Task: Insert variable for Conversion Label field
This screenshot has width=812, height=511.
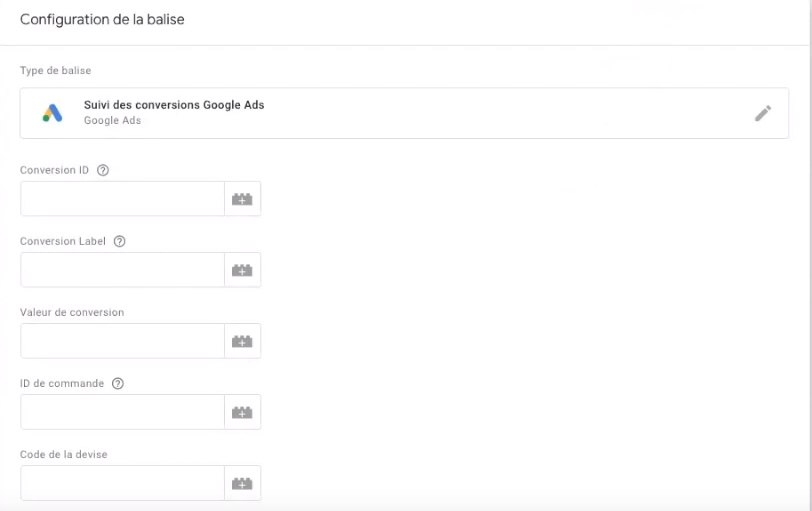Action: pyautogui.click(x=242, y=270)
